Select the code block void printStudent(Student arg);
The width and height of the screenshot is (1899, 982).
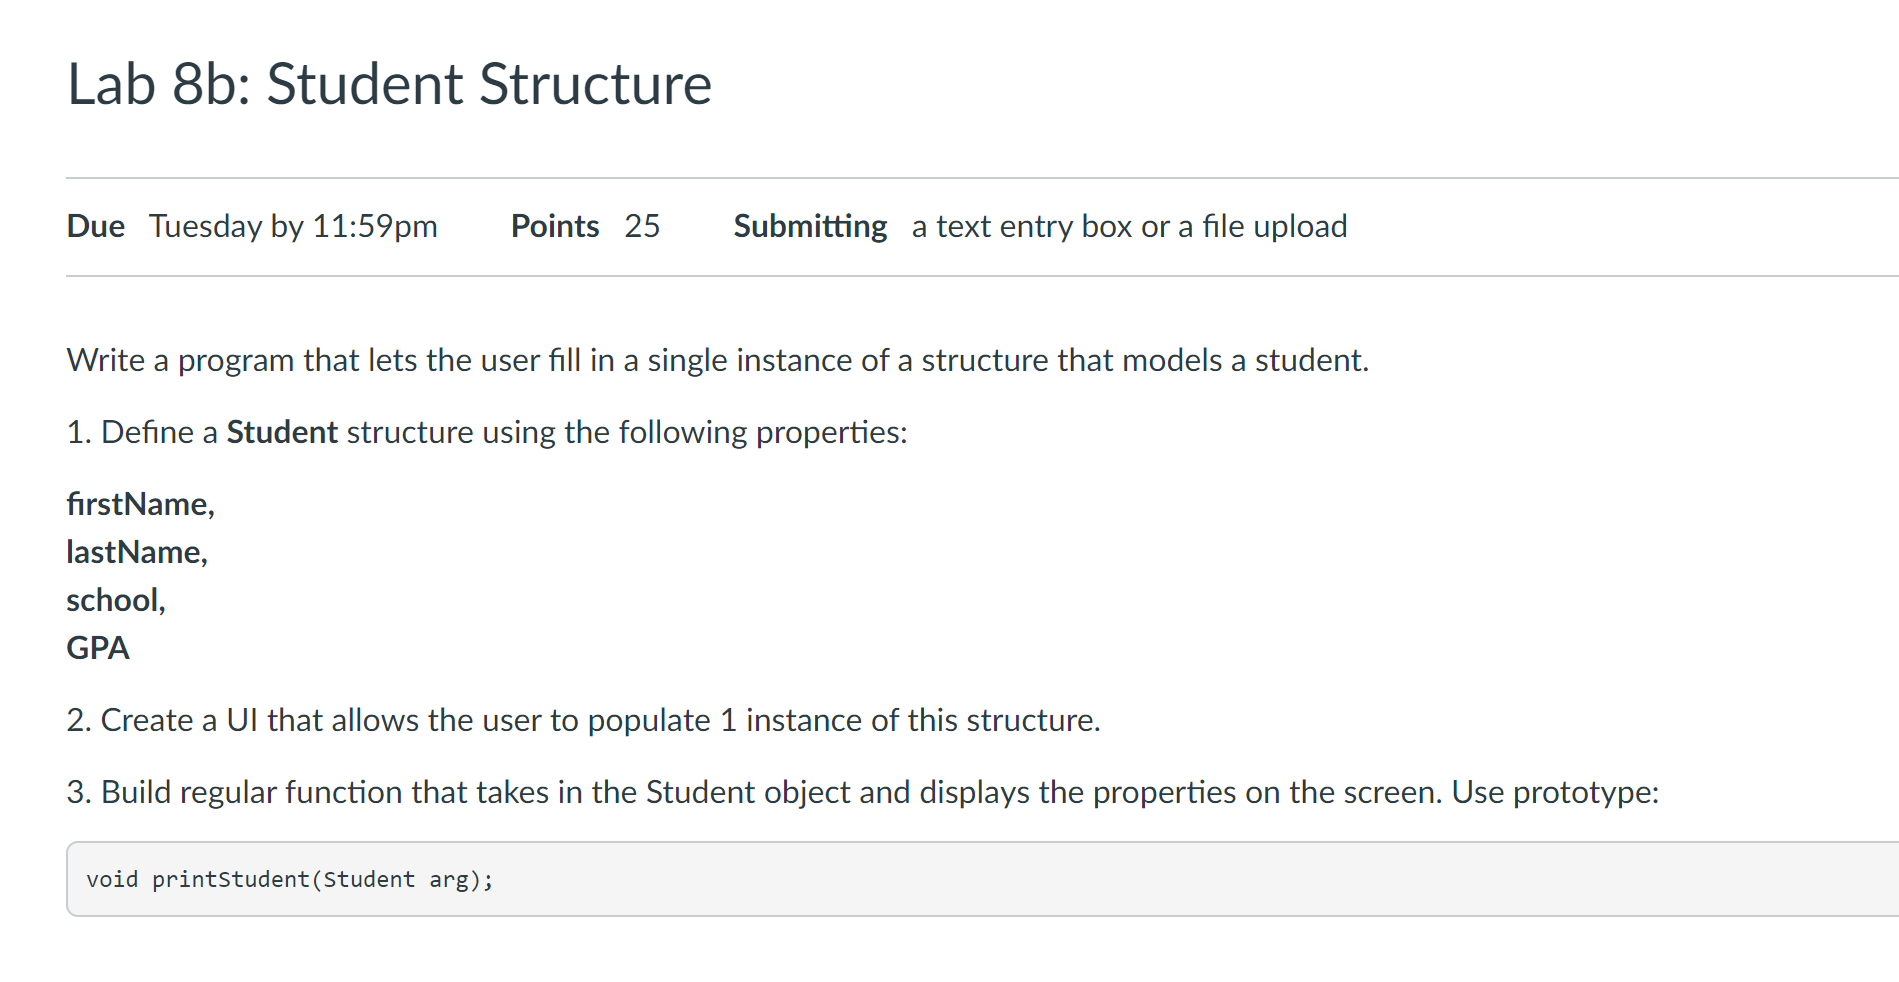[x=289, y=878]
